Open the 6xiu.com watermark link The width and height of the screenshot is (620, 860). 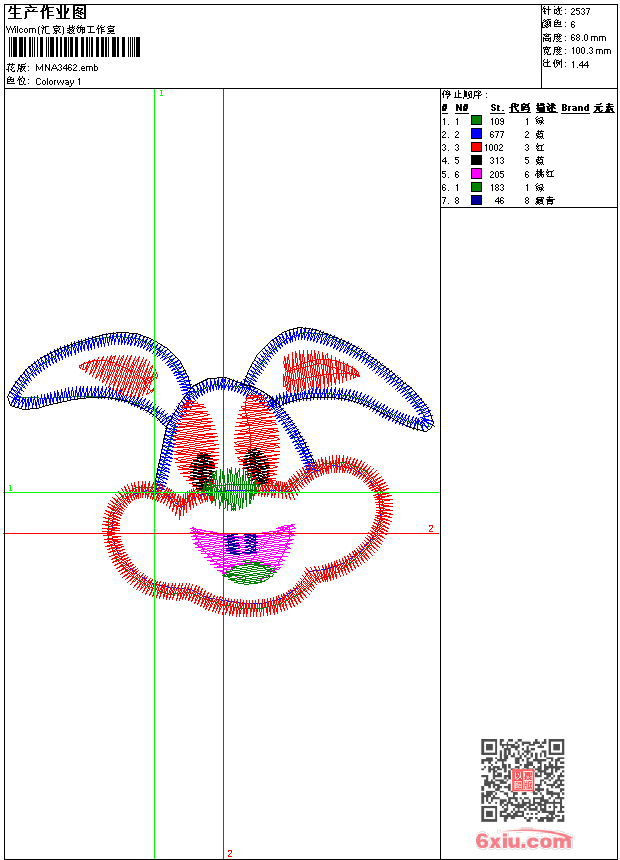[523, 841]
